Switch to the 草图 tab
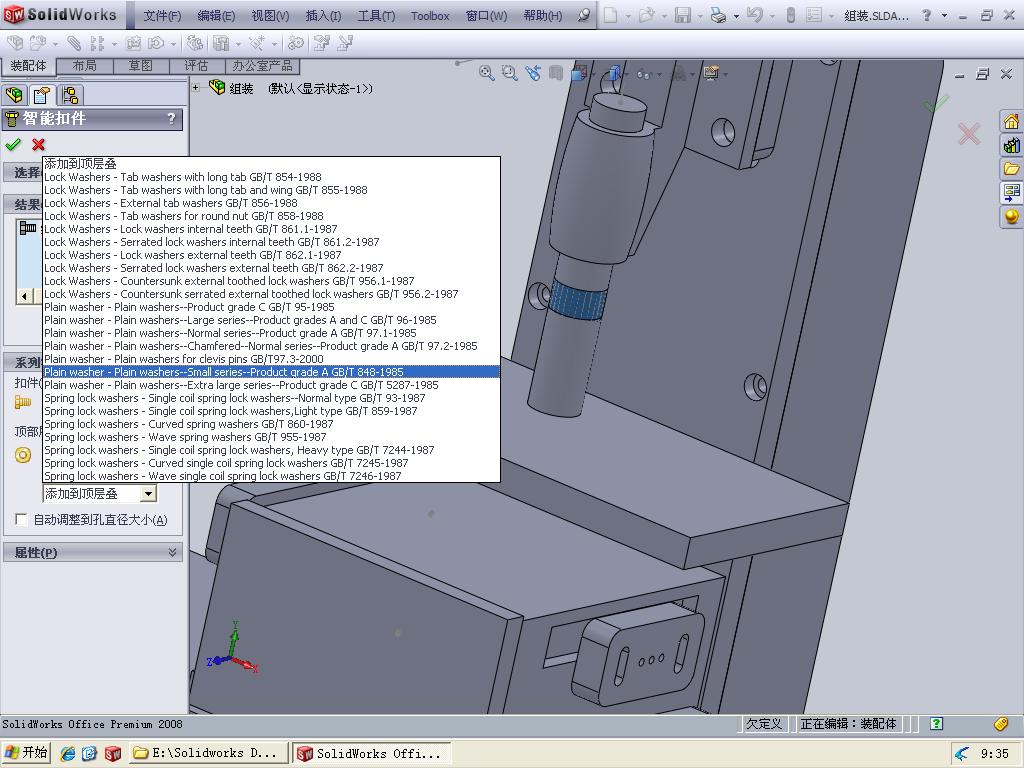 (140, 66)
